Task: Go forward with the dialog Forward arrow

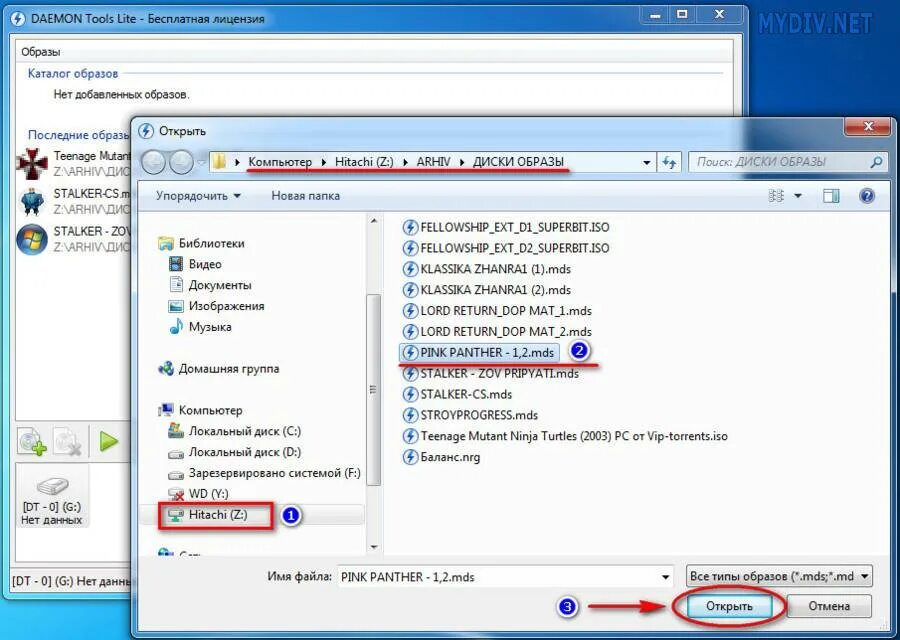Action: pos(181,162)
